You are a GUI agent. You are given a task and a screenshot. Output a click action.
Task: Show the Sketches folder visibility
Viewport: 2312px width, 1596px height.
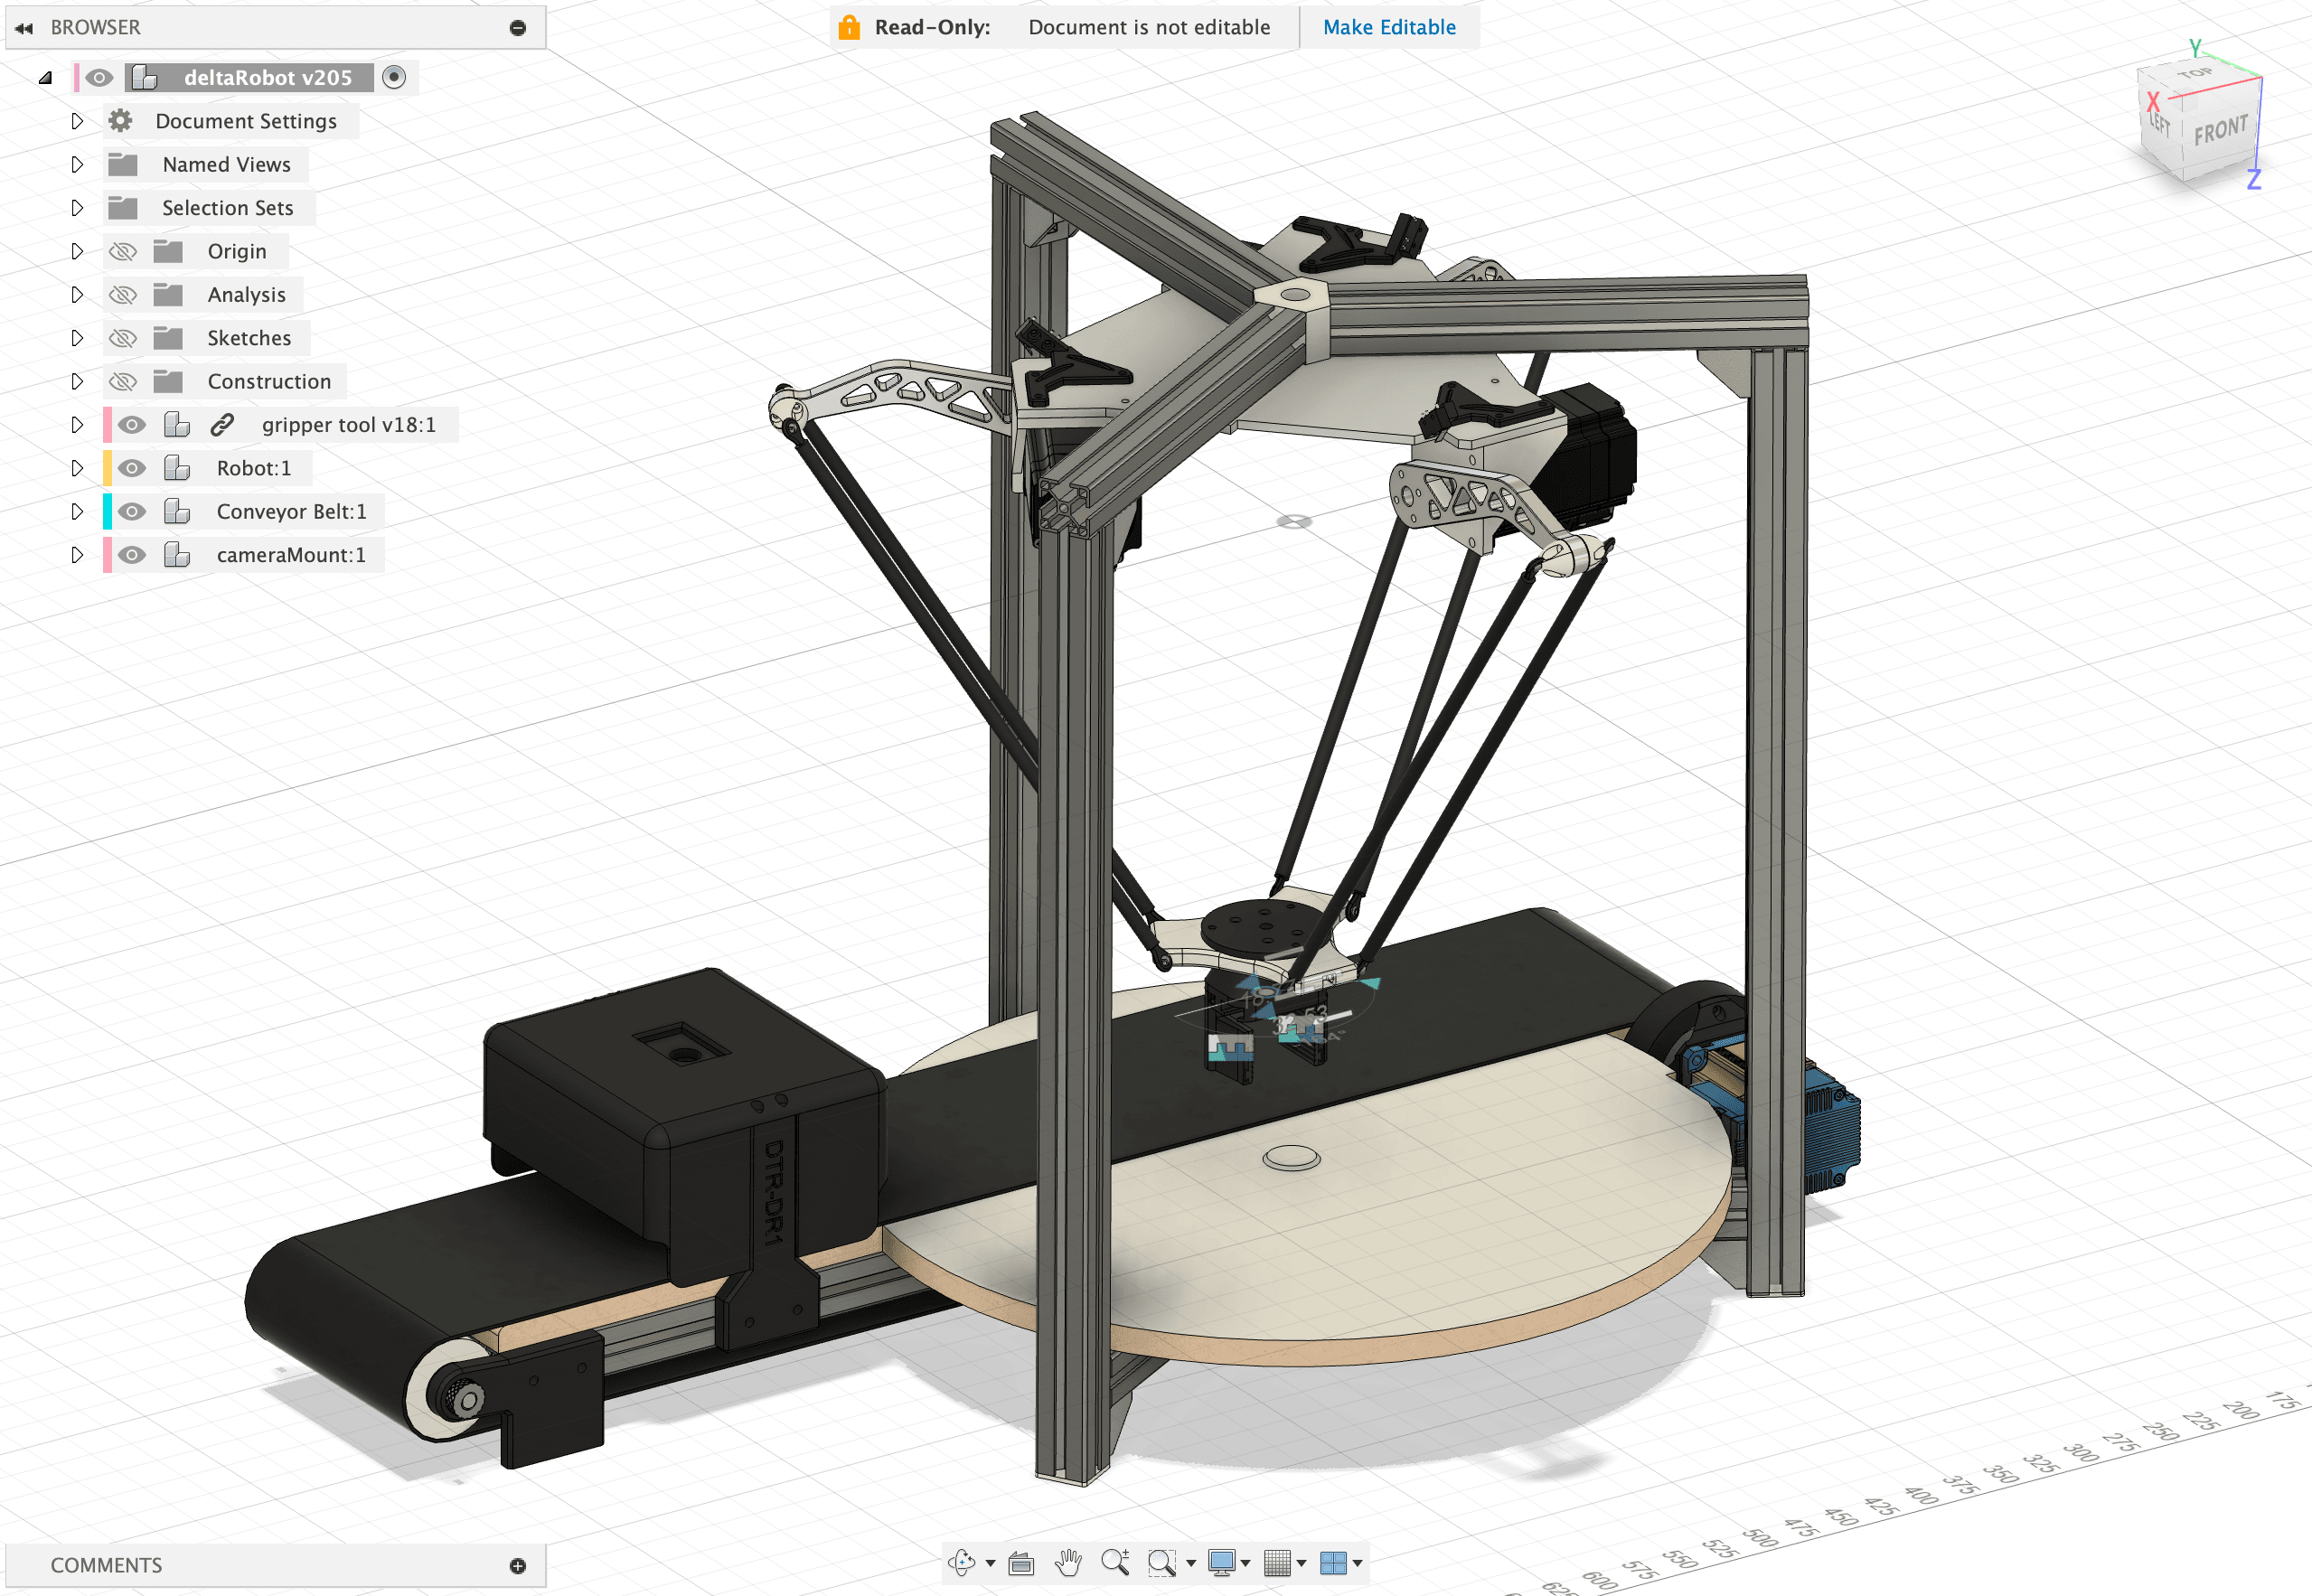point(123,337)
